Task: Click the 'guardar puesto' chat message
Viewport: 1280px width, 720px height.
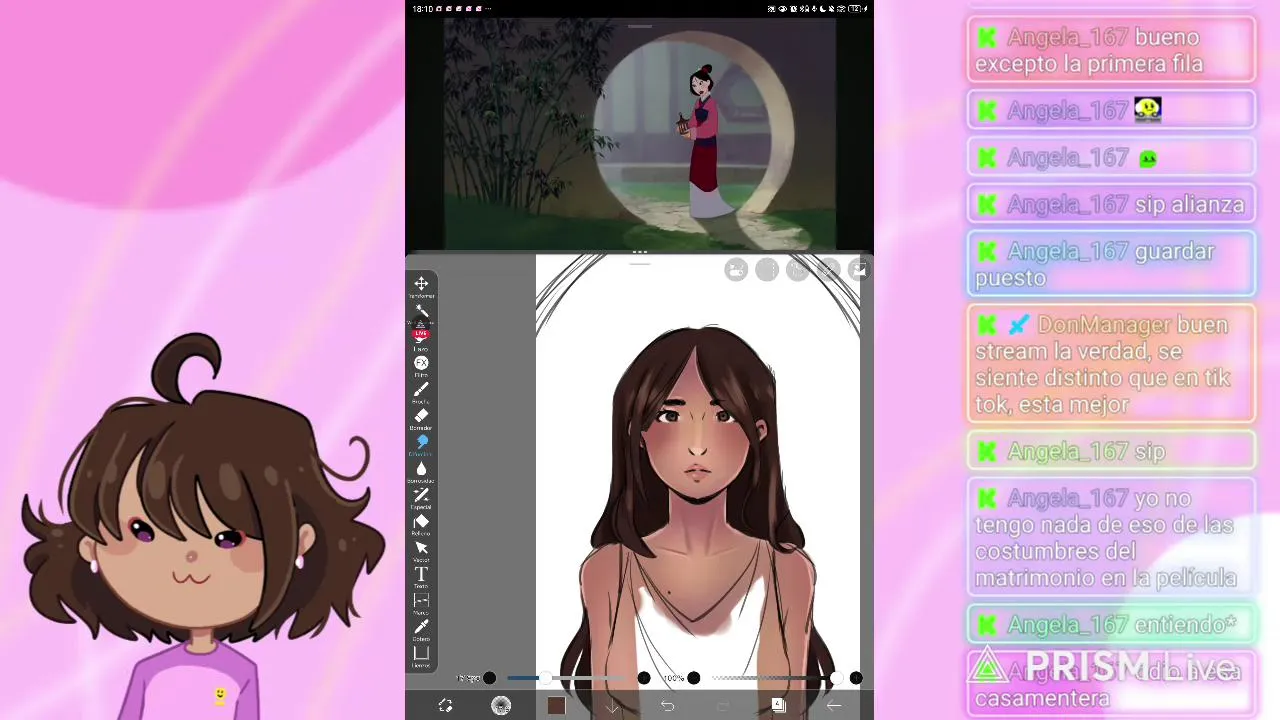Action: coord(1112,264)
